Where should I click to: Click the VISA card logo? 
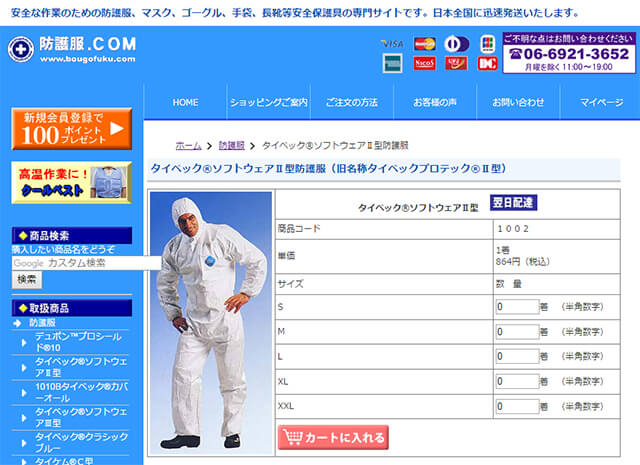click(392, 44)
